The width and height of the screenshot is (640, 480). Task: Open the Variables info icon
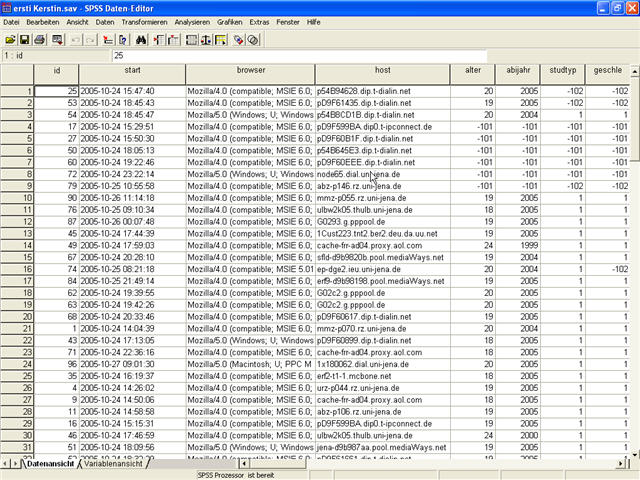(123, 39)
